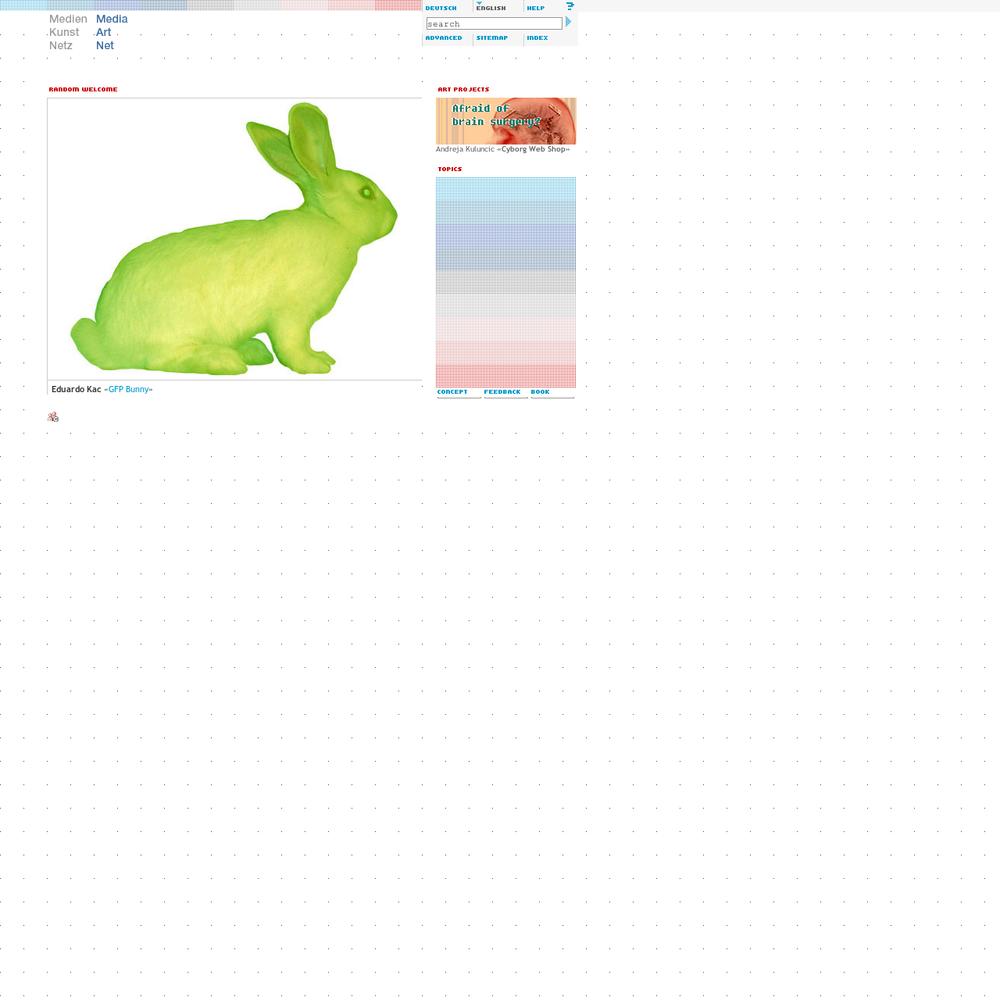1000x1000 pixels.
Task: Click the green GFP Bunny image
Action: click(x=234, y=239)
